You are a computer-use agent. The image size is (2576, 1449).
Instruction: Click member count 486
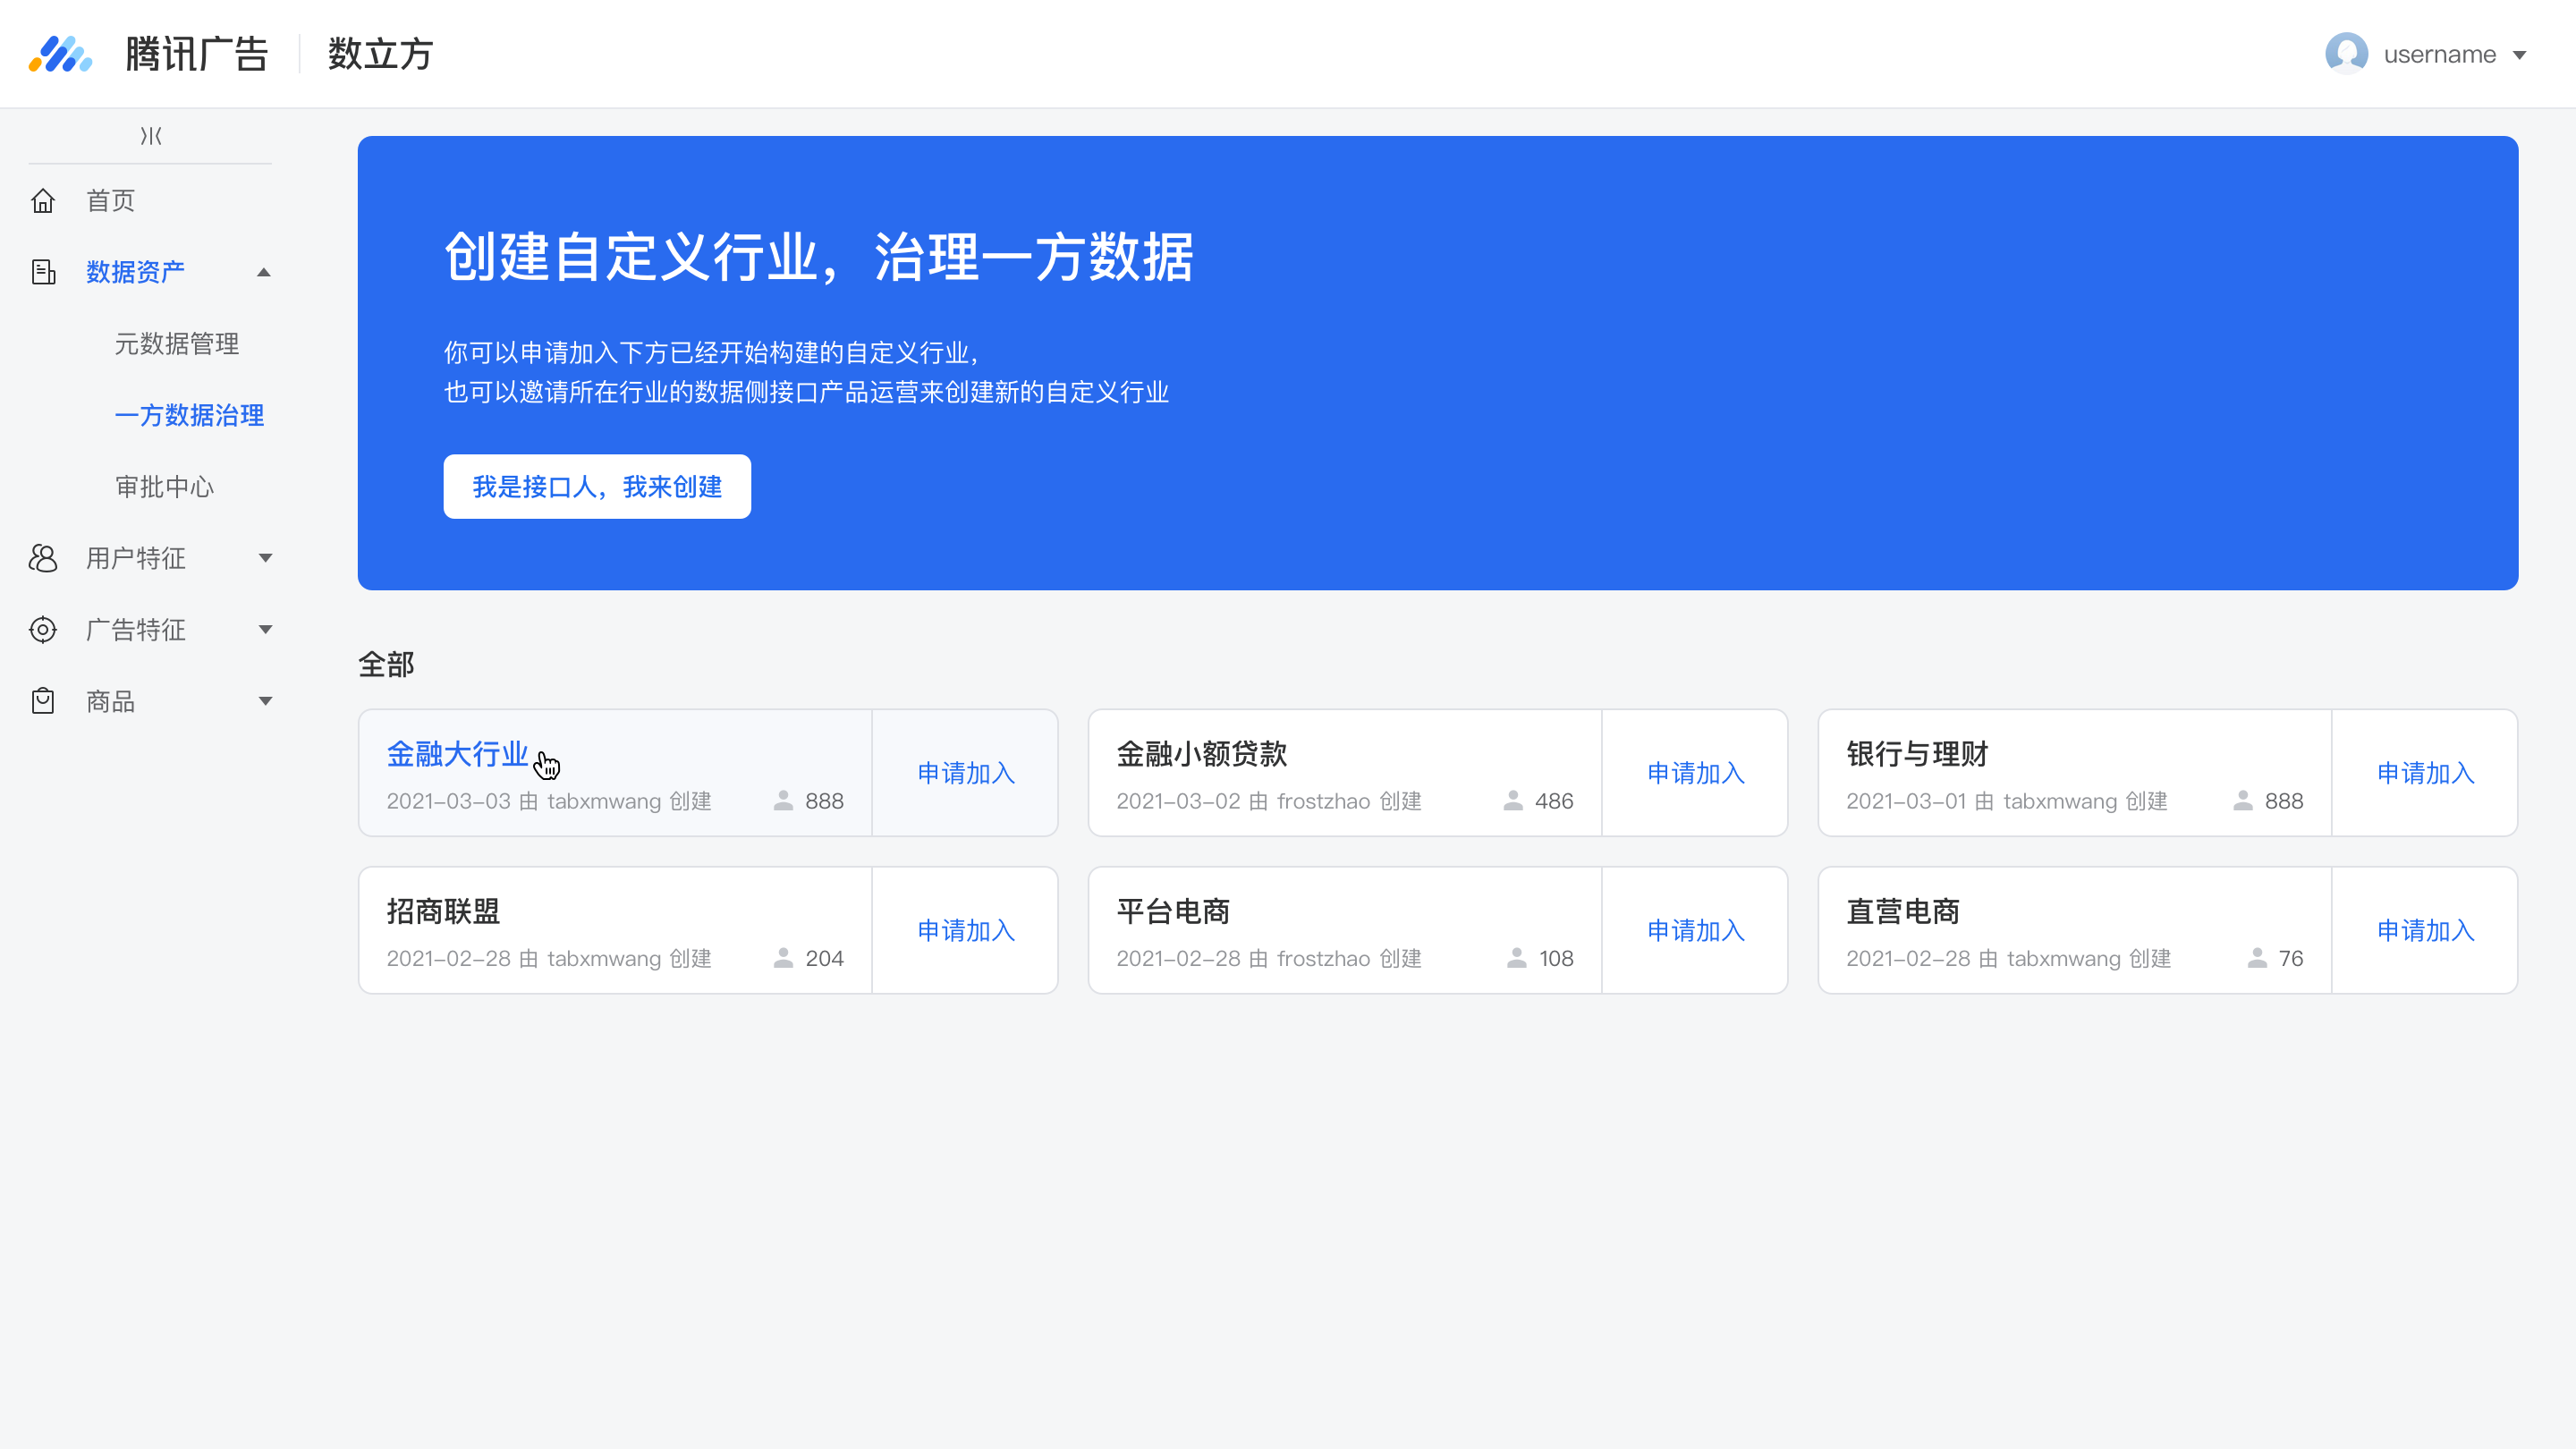pyautogui.click(x=1554, y=801)
